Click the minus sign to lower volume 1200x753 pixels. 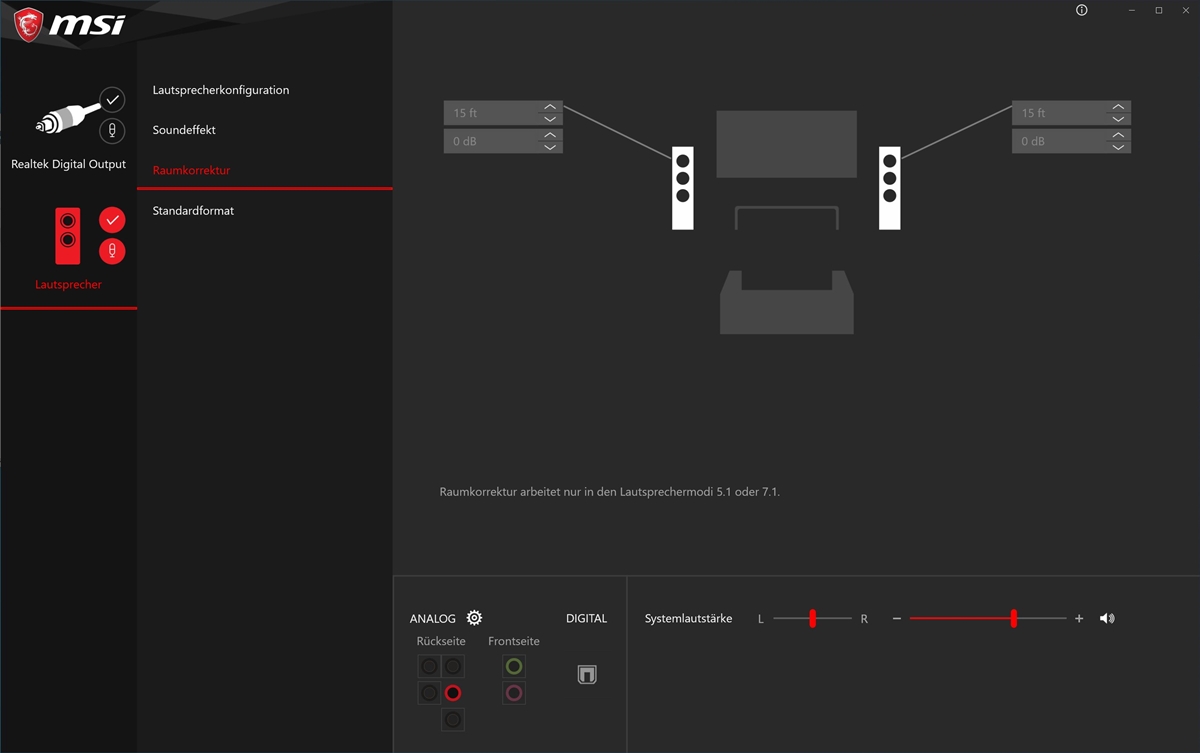(x=897, y=619)
